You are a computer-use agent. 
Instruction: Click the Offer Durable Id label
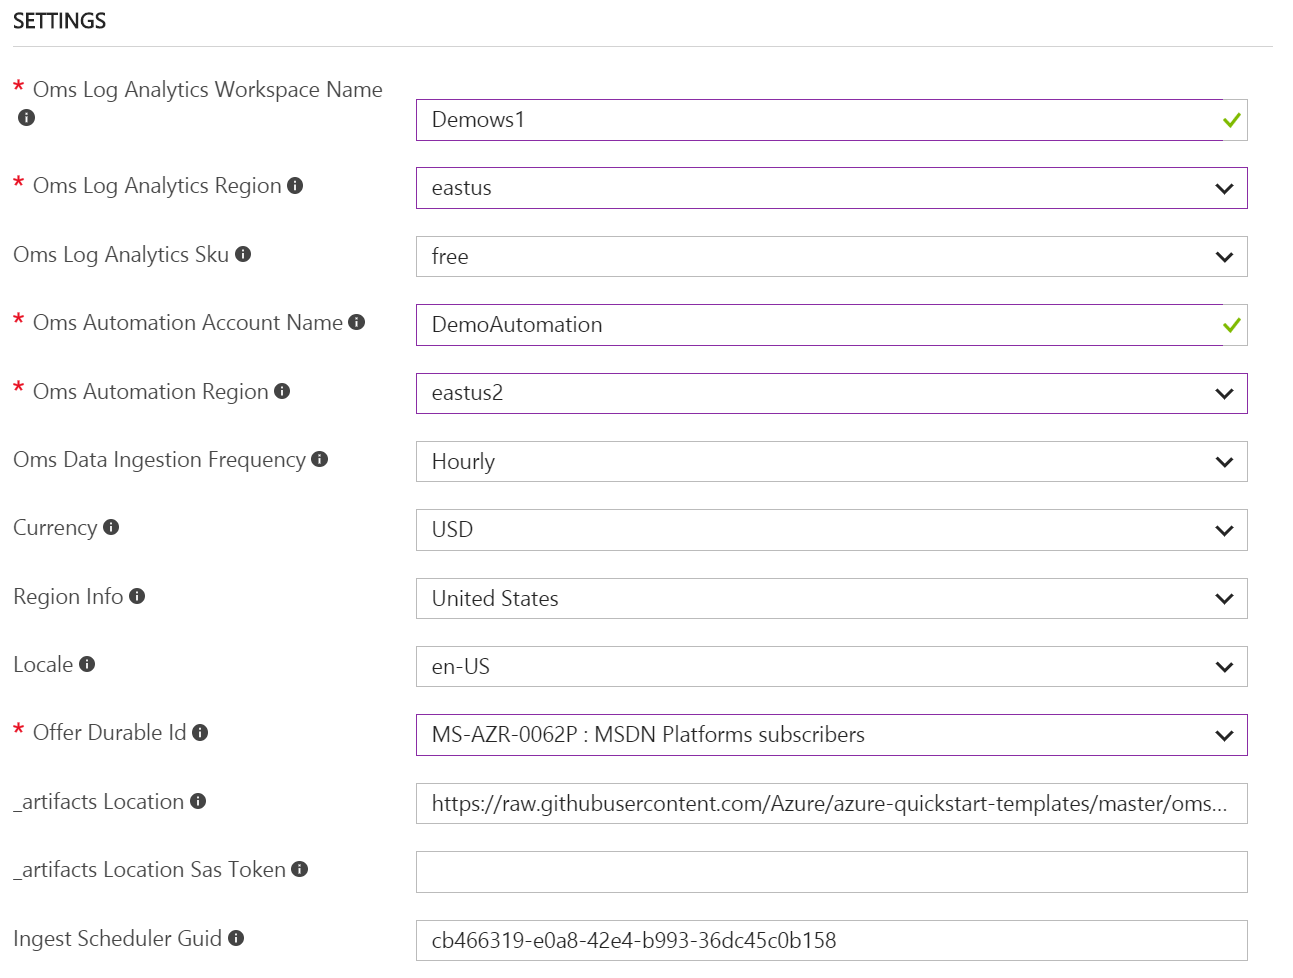110,733
